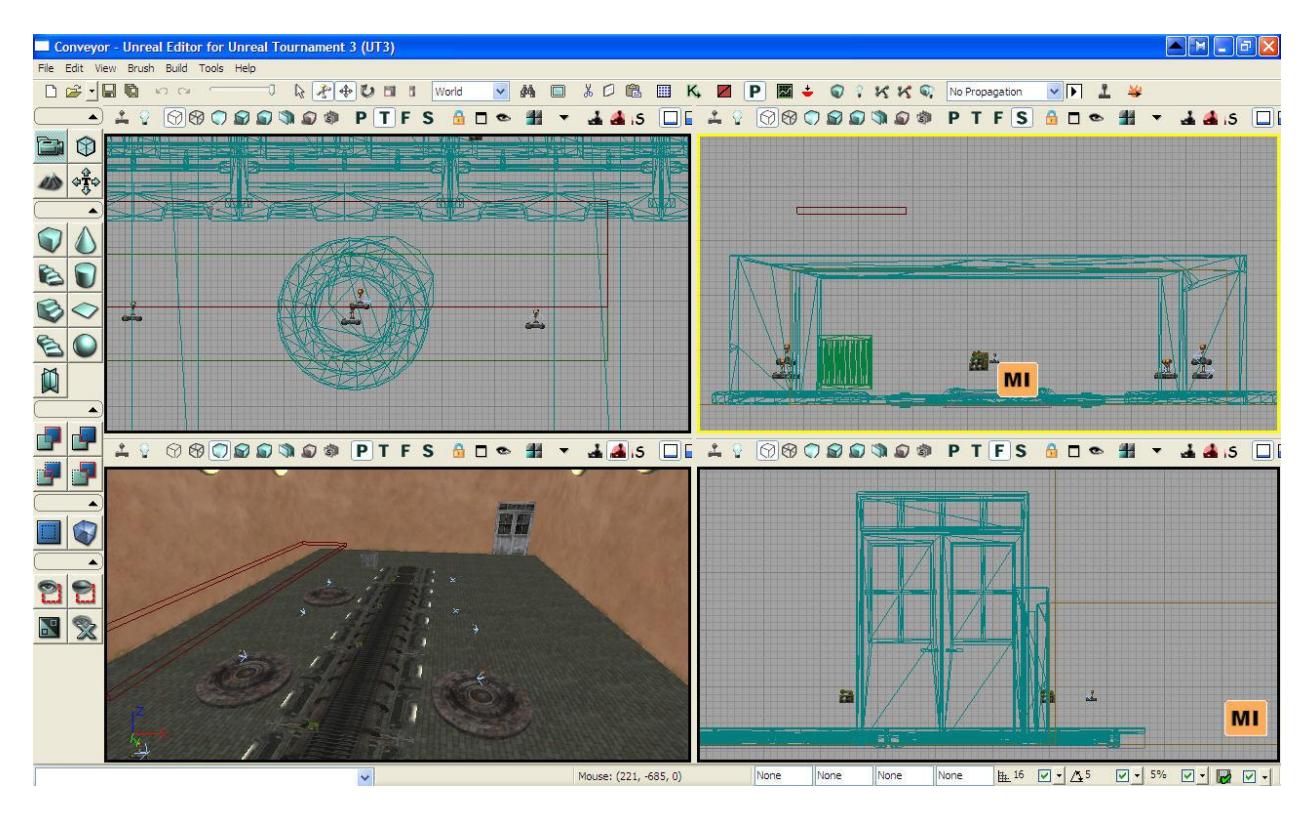Open the World coordinate system dropdown
This screenshot has height=819, width=1306.
[x=502, y=91]
